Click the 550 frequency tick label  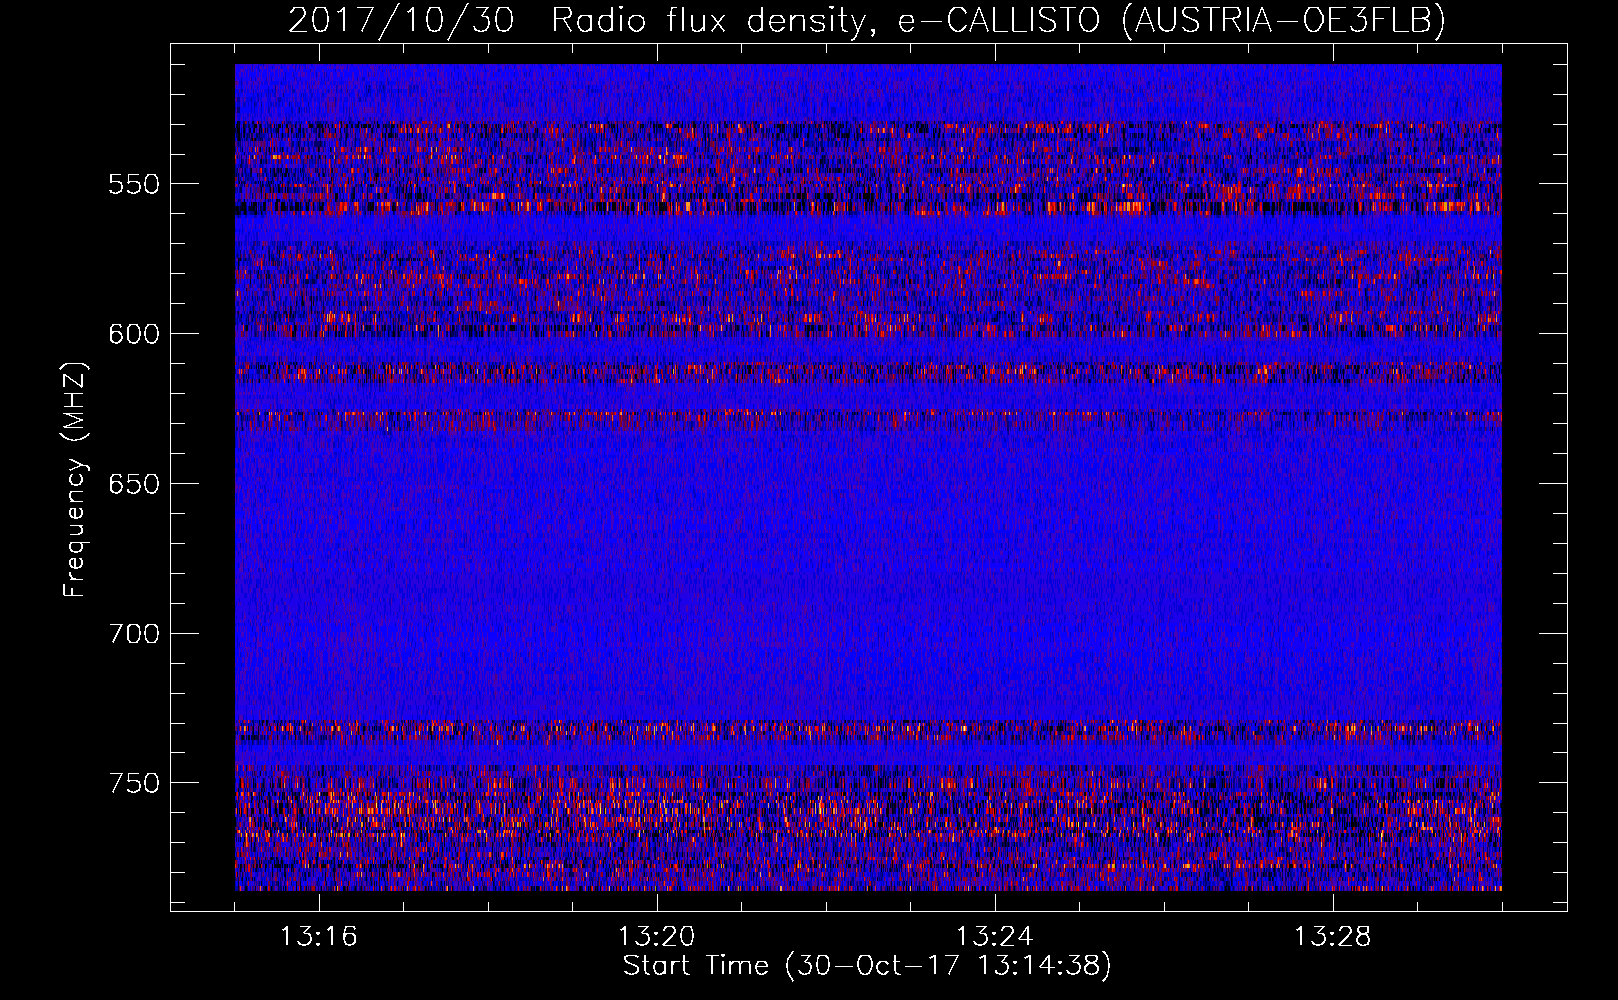[134, 185]
